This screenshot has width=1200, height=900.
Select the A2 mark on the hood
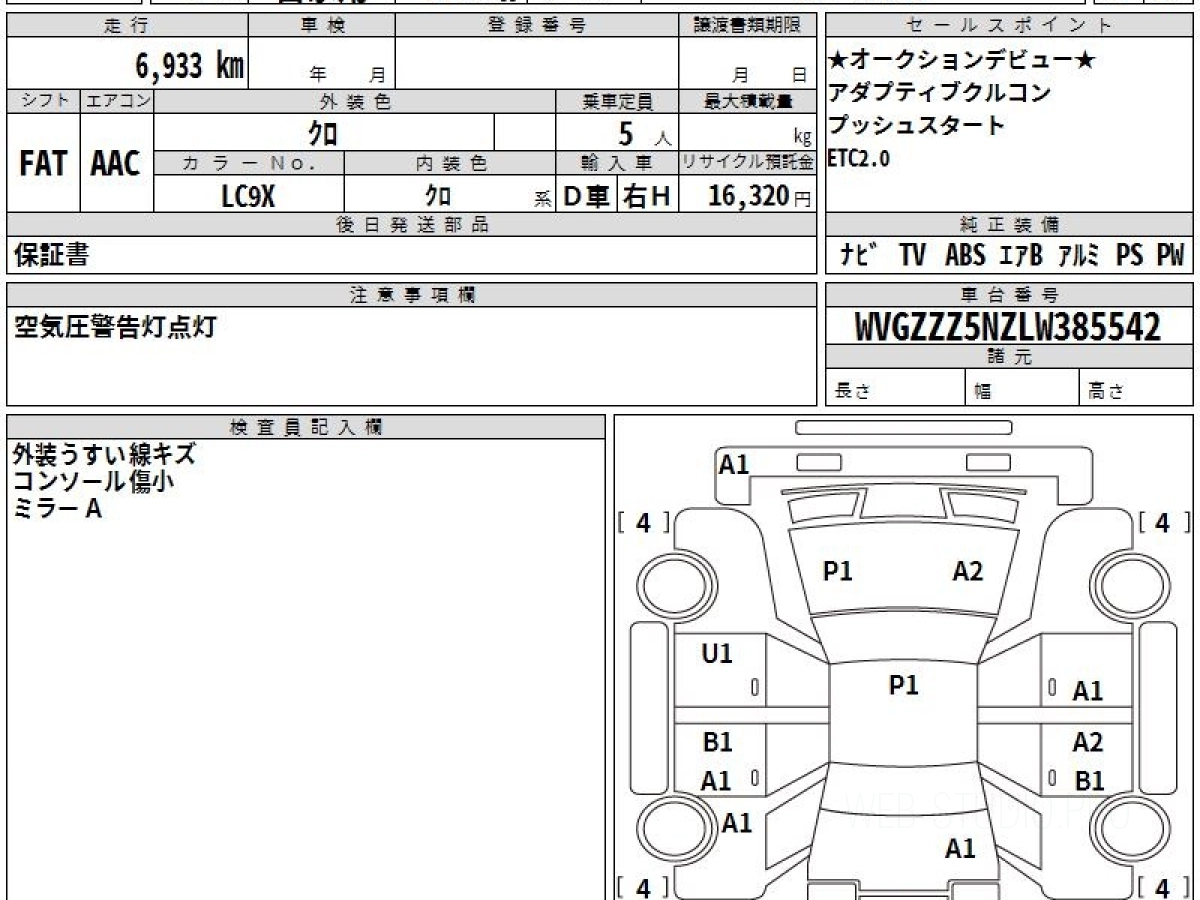(967, 571)
